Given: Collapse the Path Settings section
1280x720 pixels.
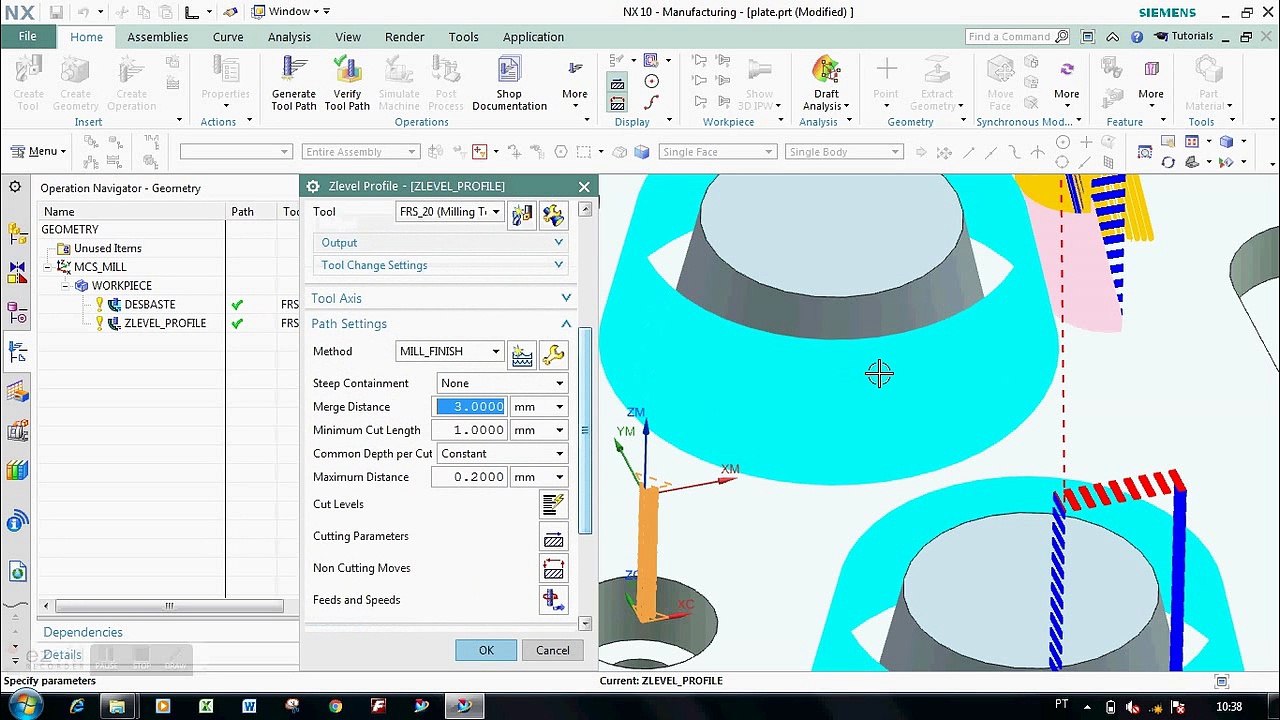Looking at the screenshot, I should tap(441, 324).
